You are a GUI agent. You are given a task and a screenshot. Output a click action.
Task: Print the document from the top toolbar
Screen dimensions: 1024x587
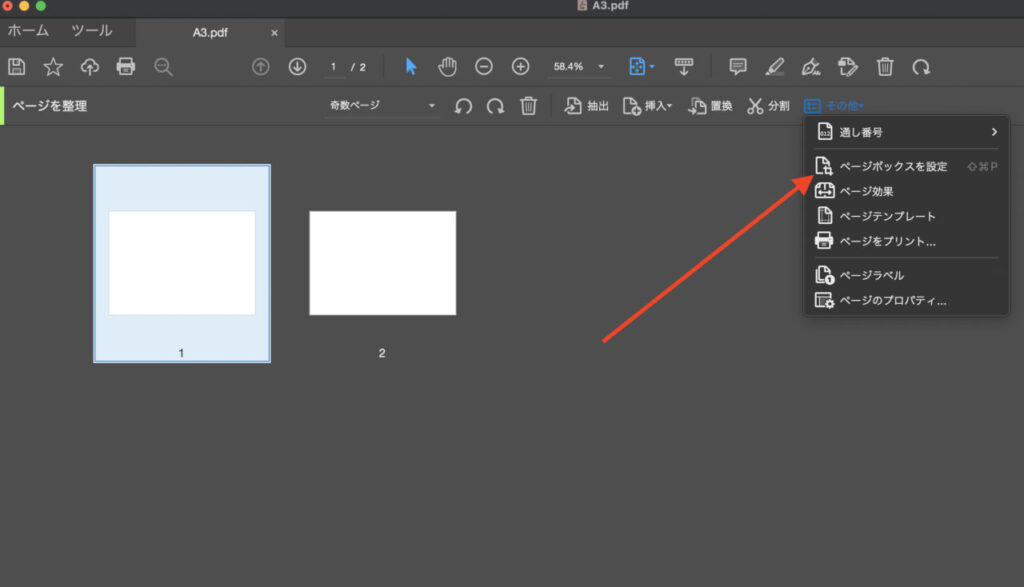pos(124,66)
